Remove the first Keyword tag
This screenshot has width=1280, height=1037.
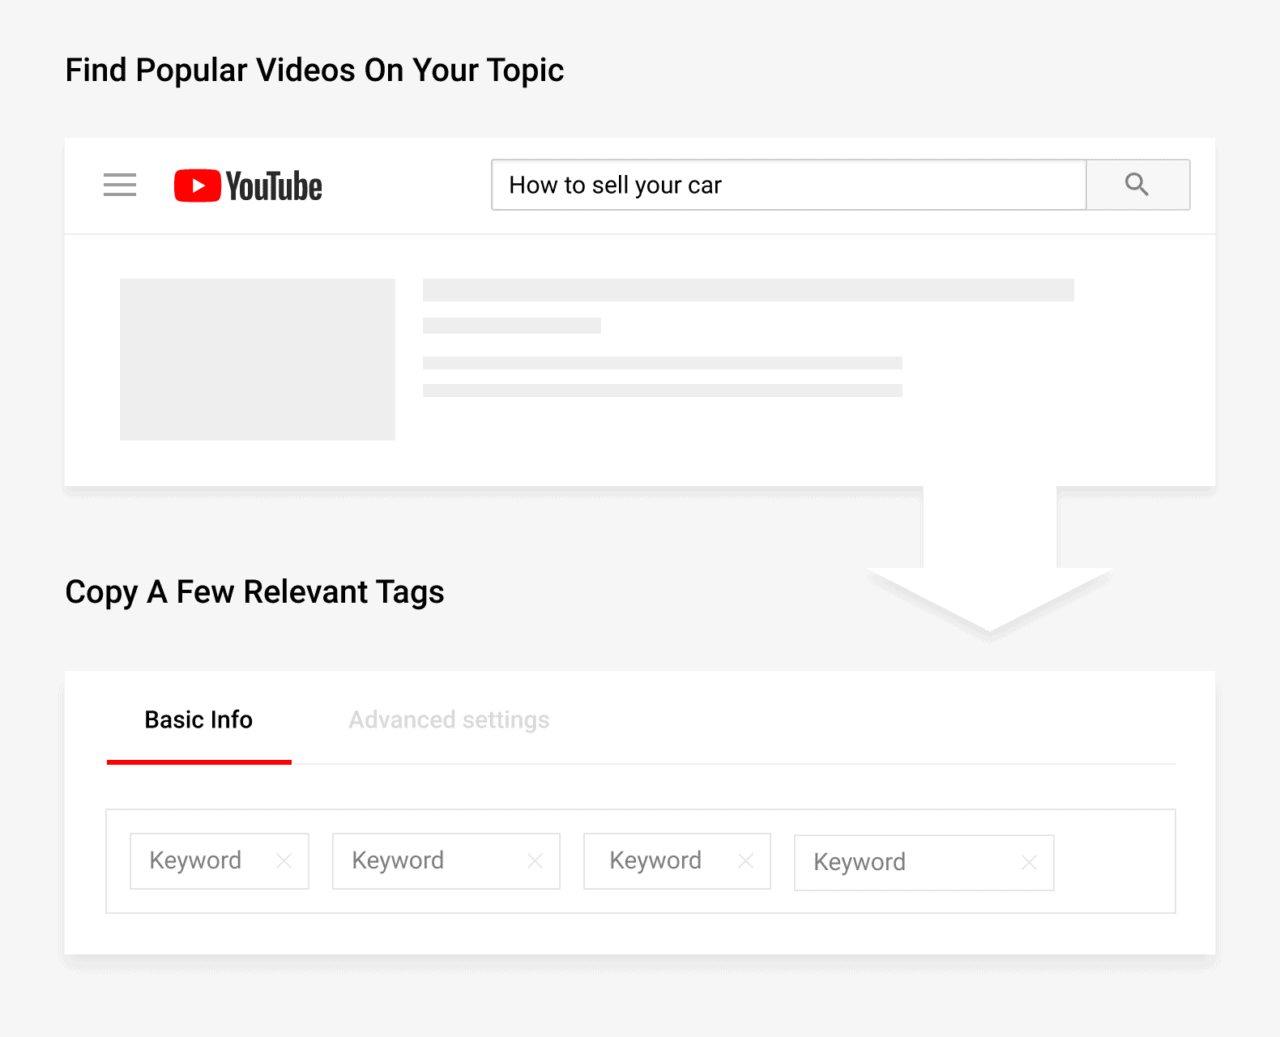pos(283,860)
